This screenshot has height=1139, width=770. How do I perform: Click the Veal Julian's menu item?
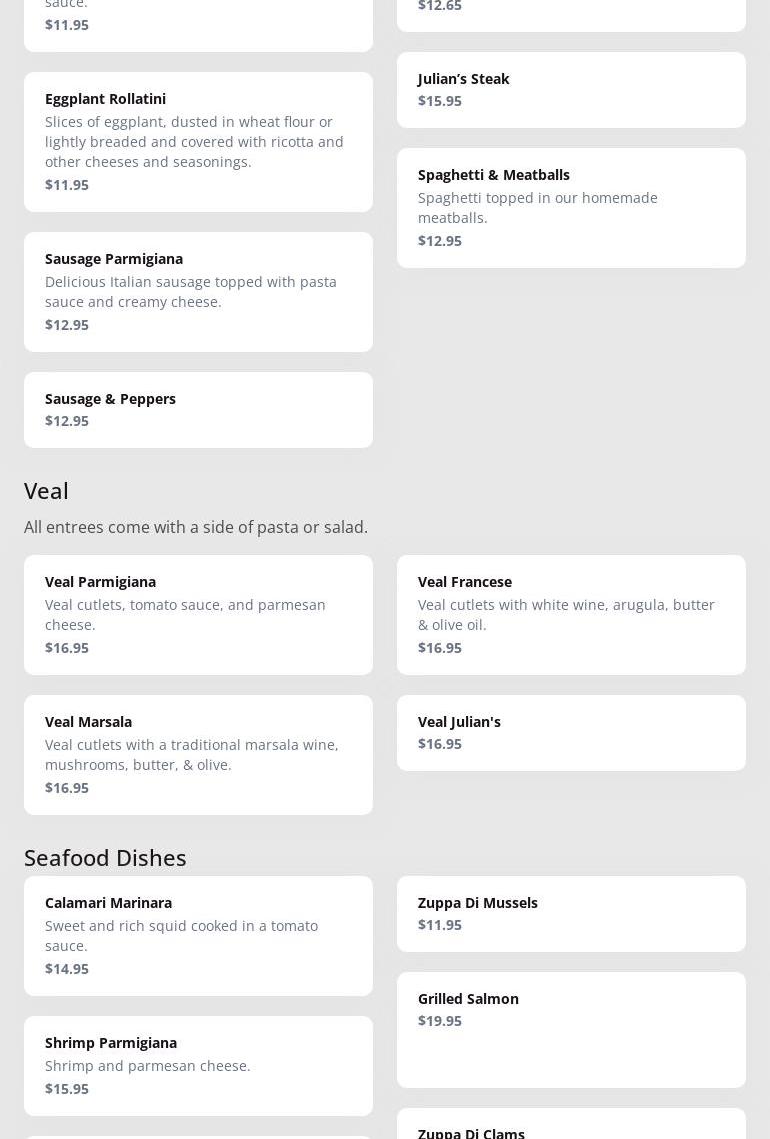570,732
